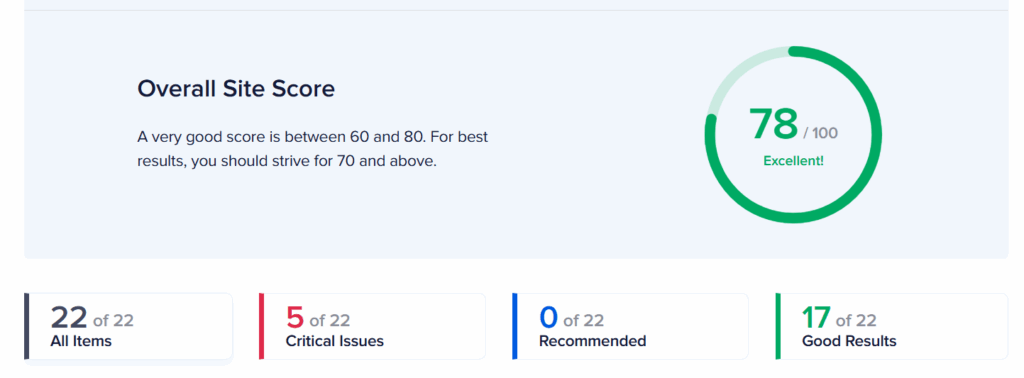1024x378 pixels.
Task: Click the dark accent bar on All Items card
Action: click(x=27, y=326)
